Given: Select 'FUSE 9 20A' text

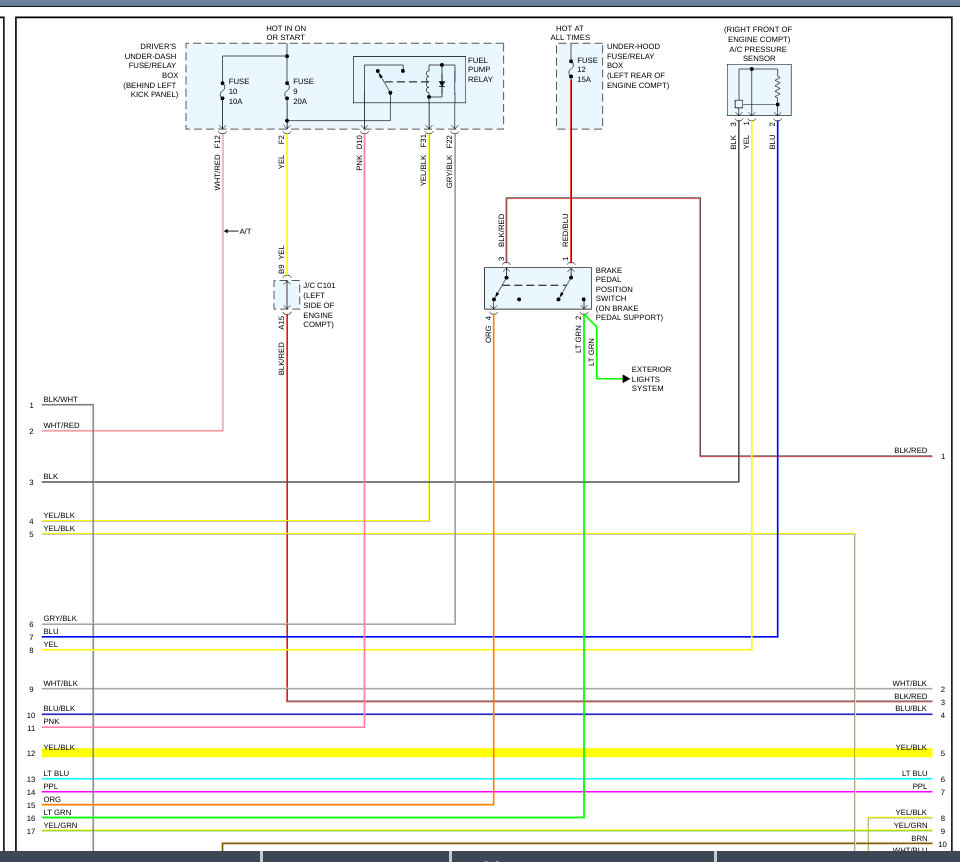Looking at the screenshot, I should point(303,91).
